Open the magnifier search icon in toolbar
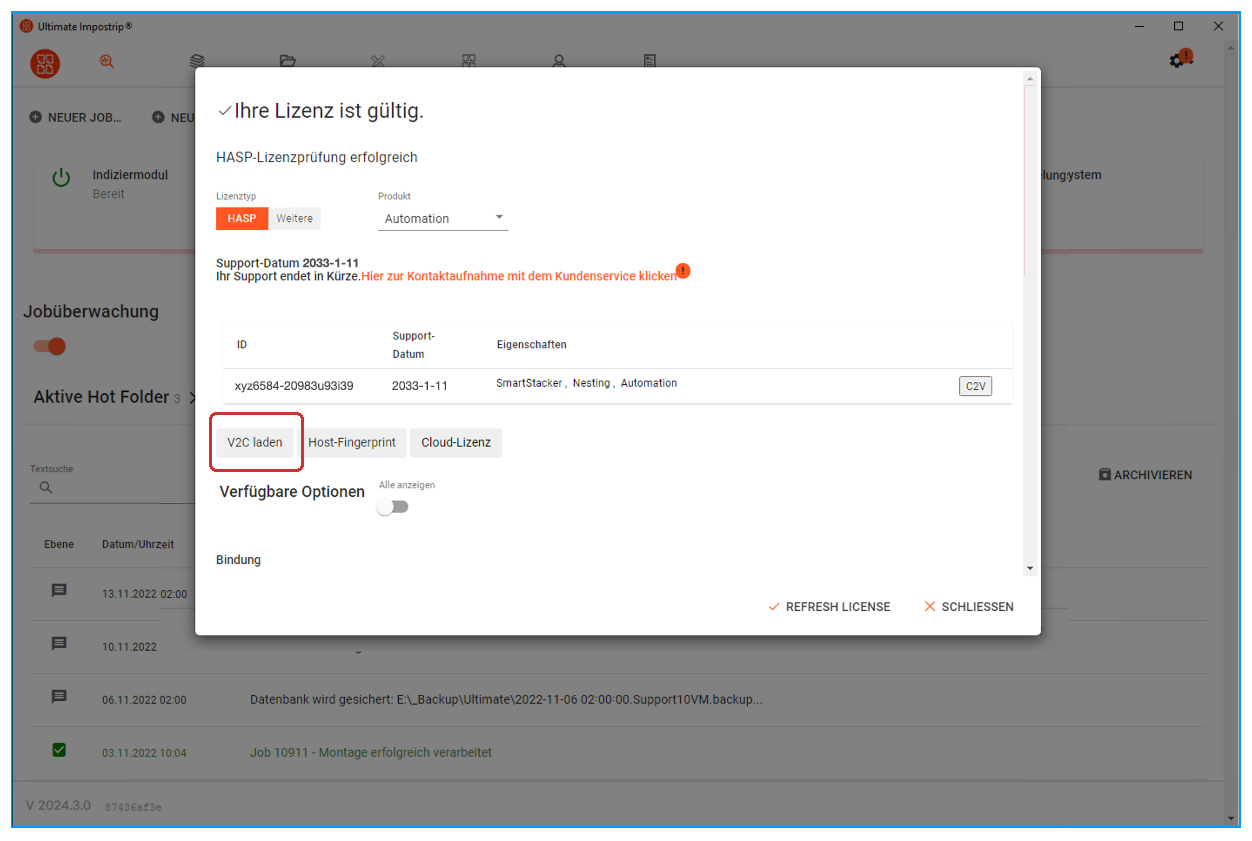 tap(106, 62)
